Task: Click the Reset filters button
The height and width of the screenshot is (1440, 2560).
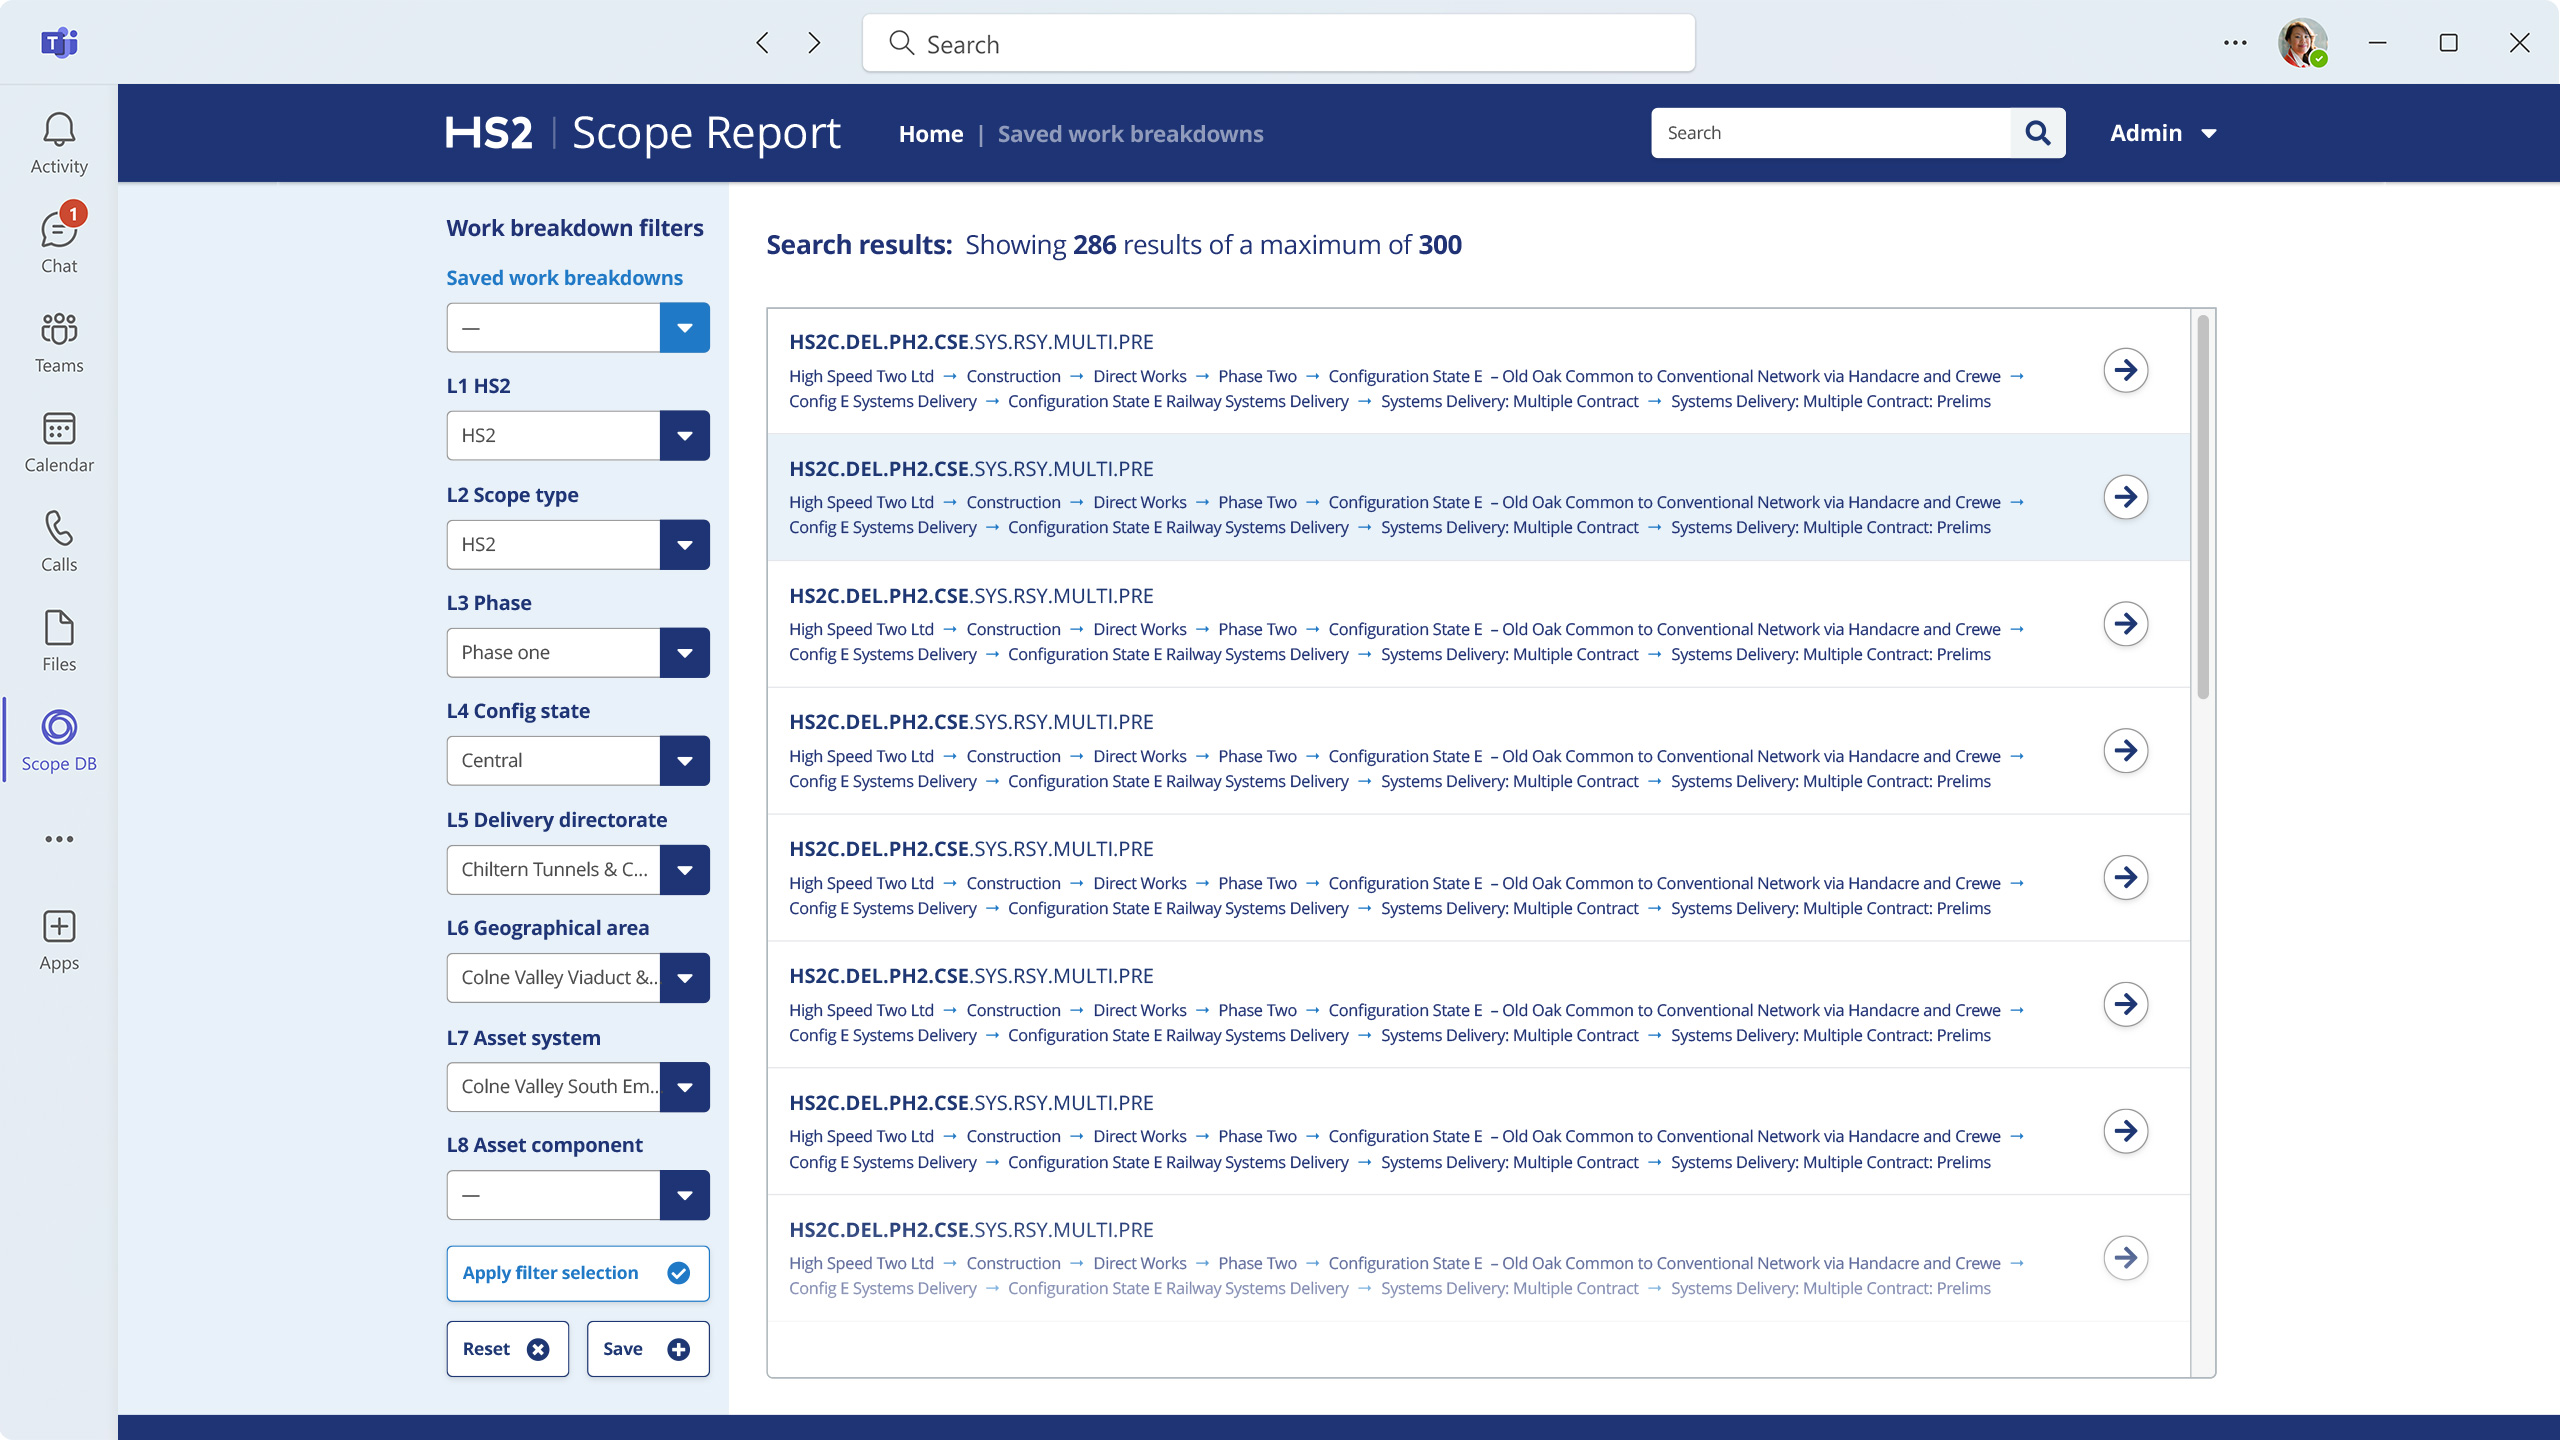Action: pyautogui.click(x=507, y=1349)
